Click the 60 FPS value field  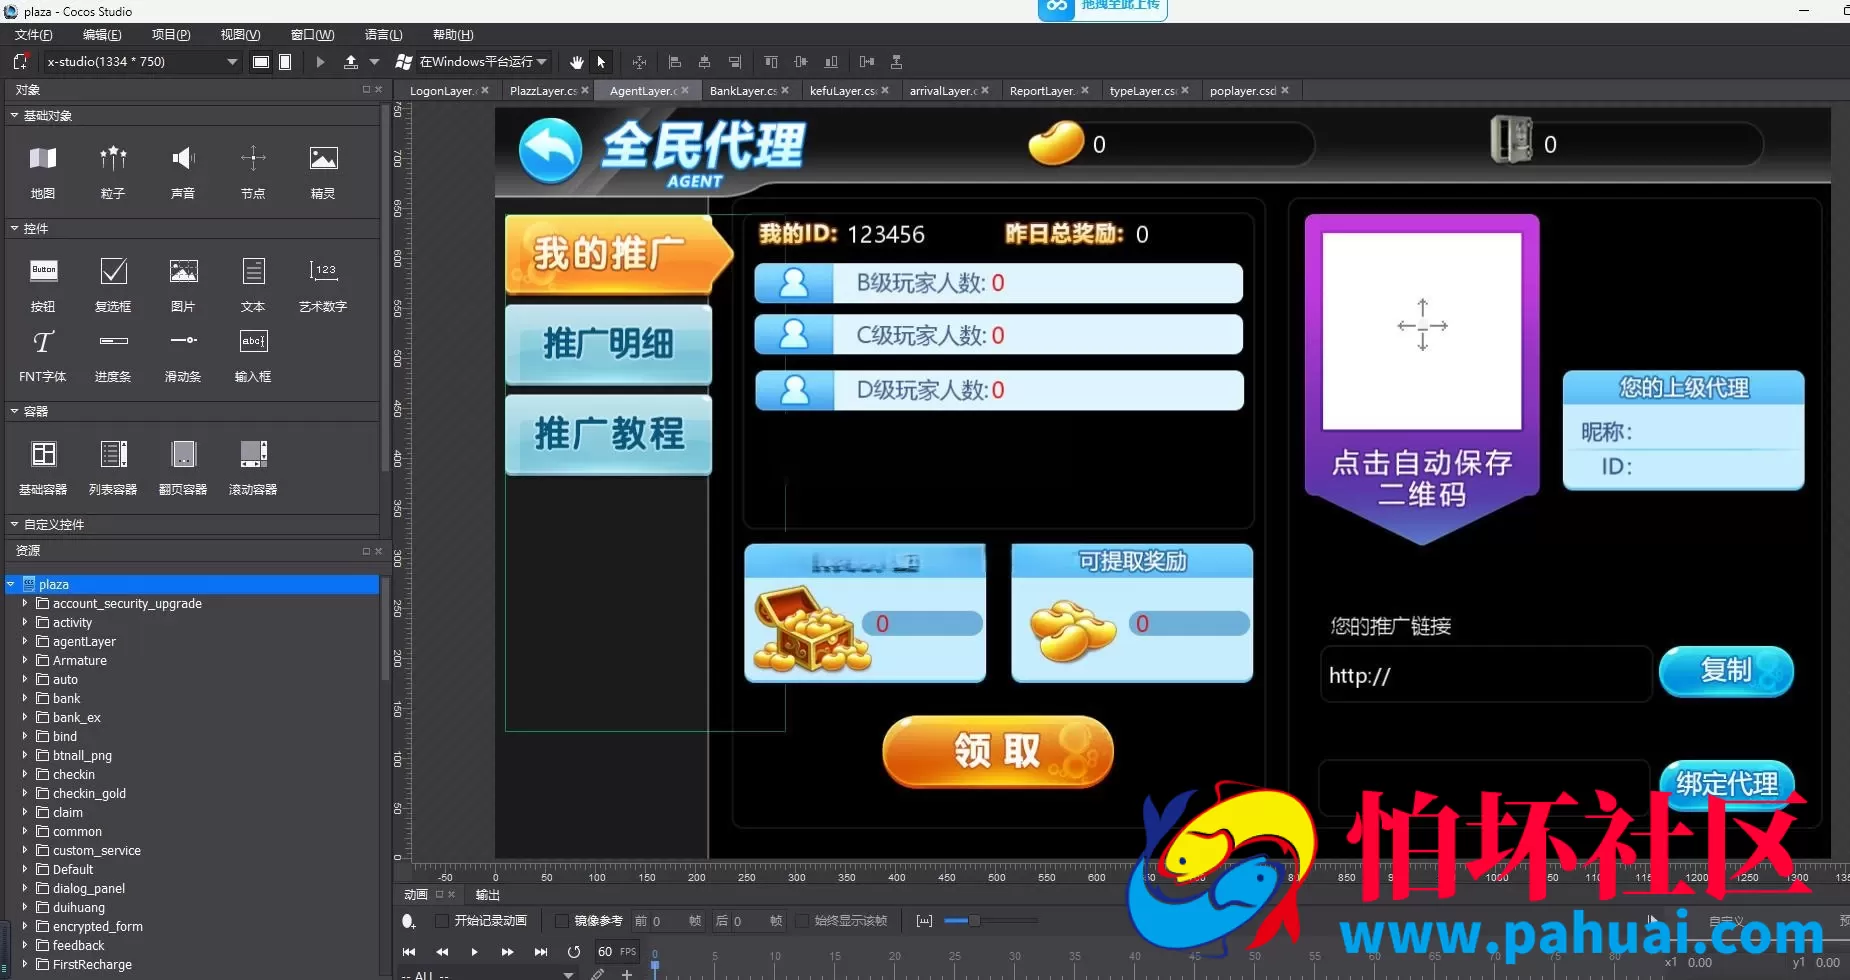click(617, 952)
